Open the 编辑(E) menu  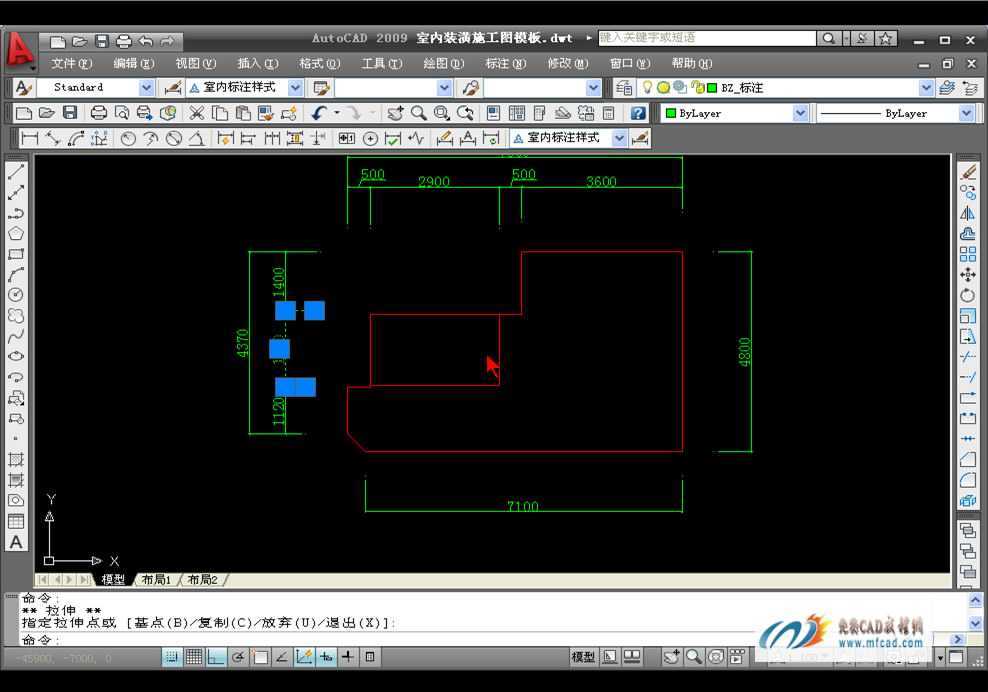pyautogui.click(x=134, y=64)
